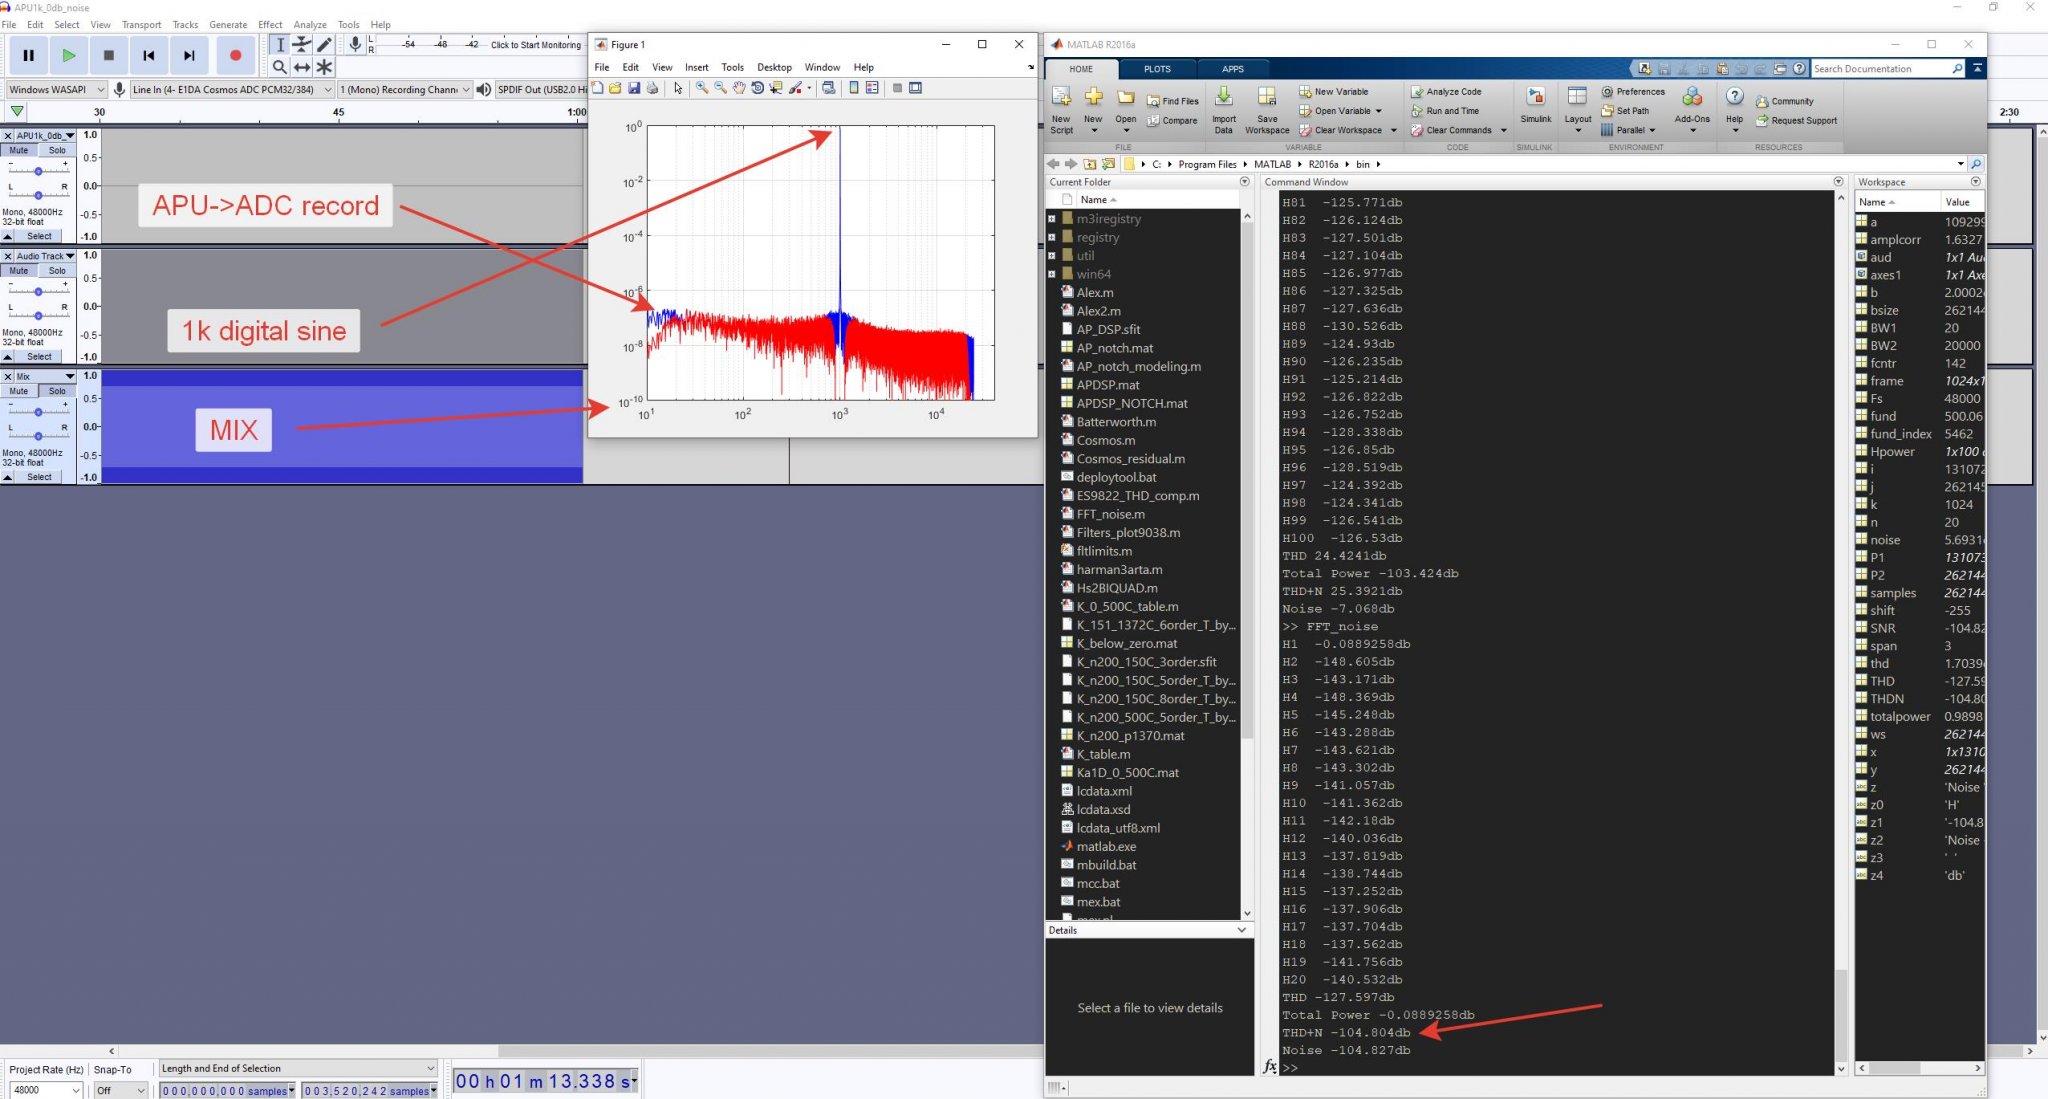Pause playback in Audacity
The height and width of the screenshot is (1099, 2048).
tap(28, 56)
